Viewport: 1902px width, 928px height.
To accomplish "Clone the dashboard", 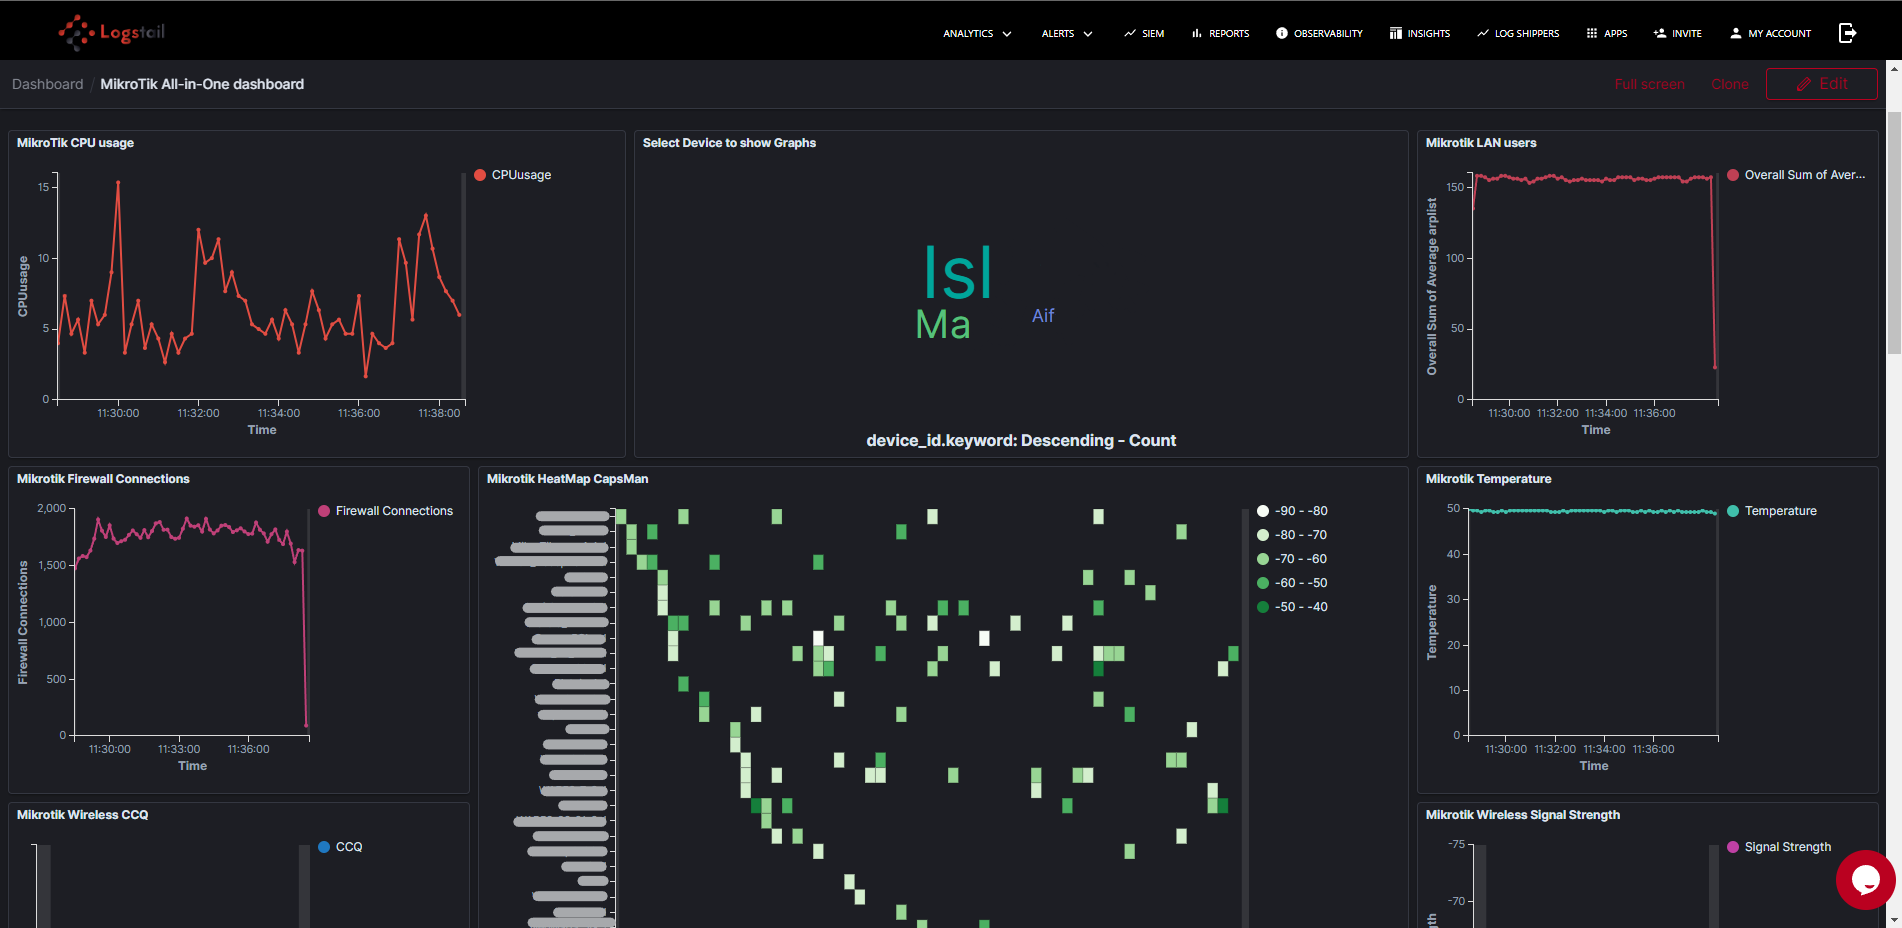I will coord(1730,84).
